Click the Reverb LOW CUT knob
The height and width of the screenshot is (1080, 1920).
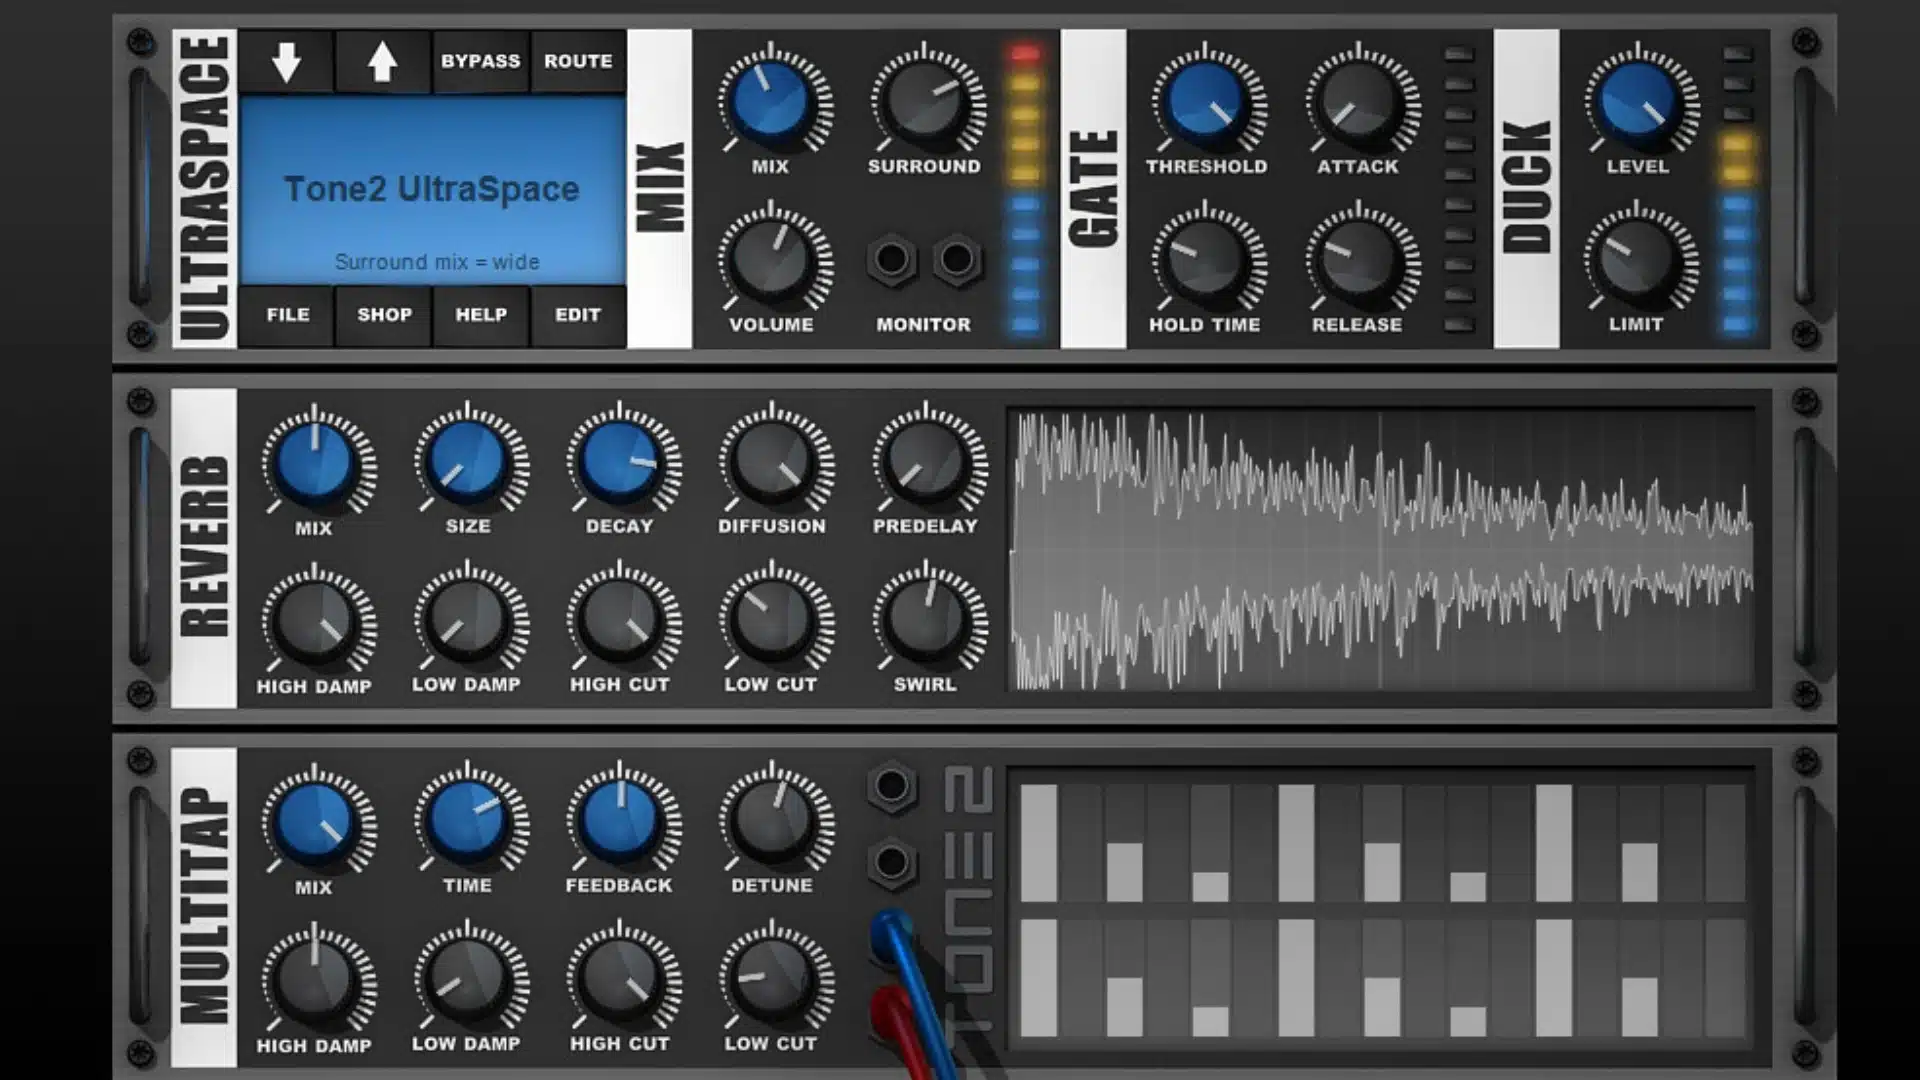click(773, 620)
